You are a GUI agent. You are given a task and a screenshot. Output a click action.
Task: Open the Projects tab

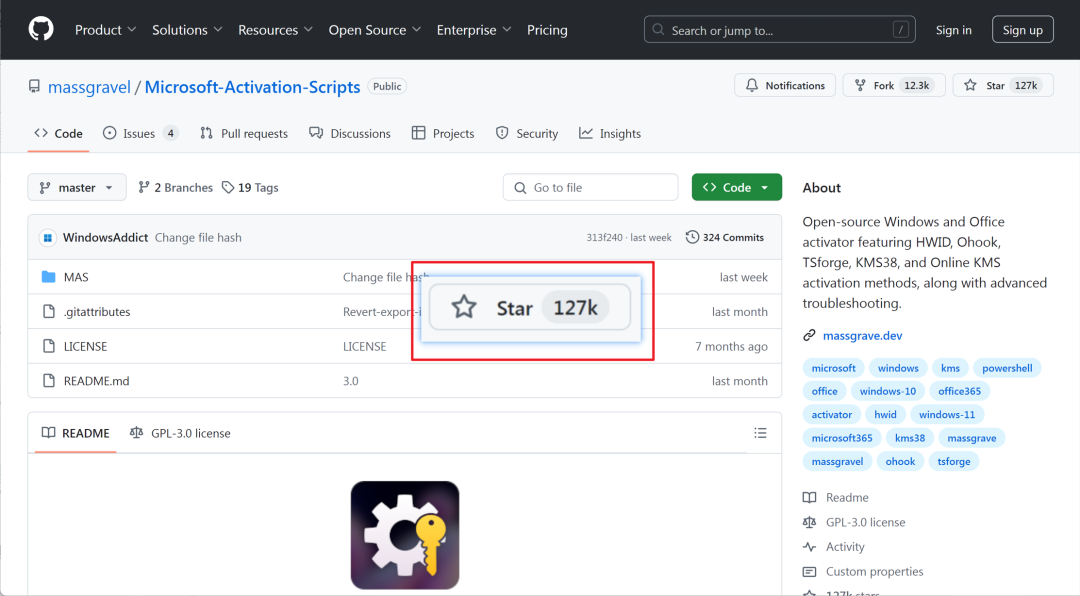point(443,134)
